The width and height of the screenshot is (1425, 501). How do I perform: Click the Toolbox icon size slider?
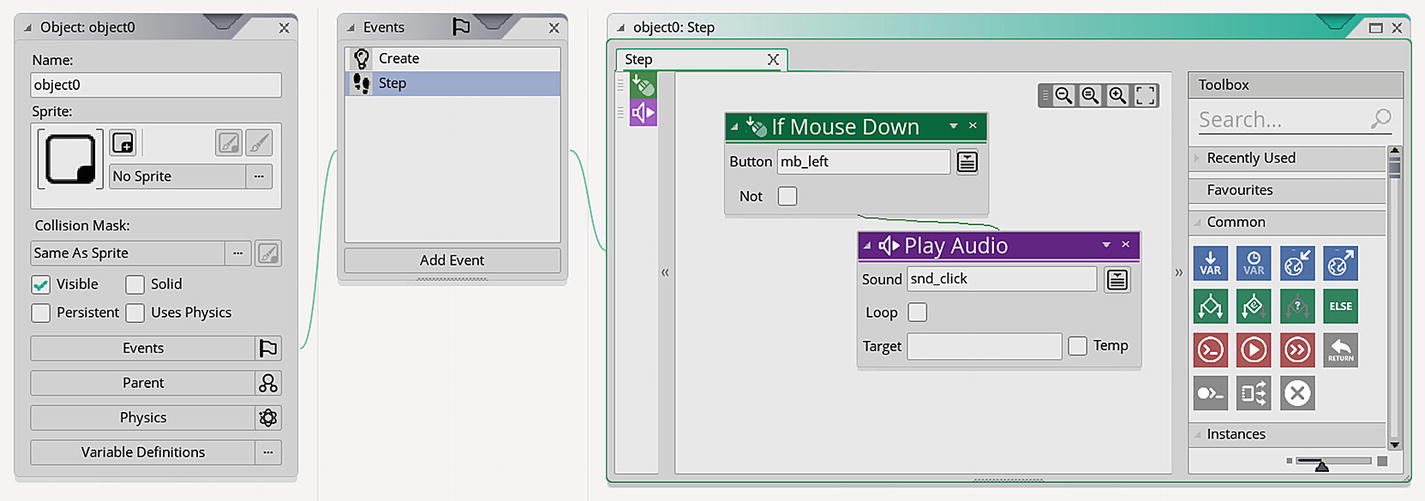coord(1333,461)
